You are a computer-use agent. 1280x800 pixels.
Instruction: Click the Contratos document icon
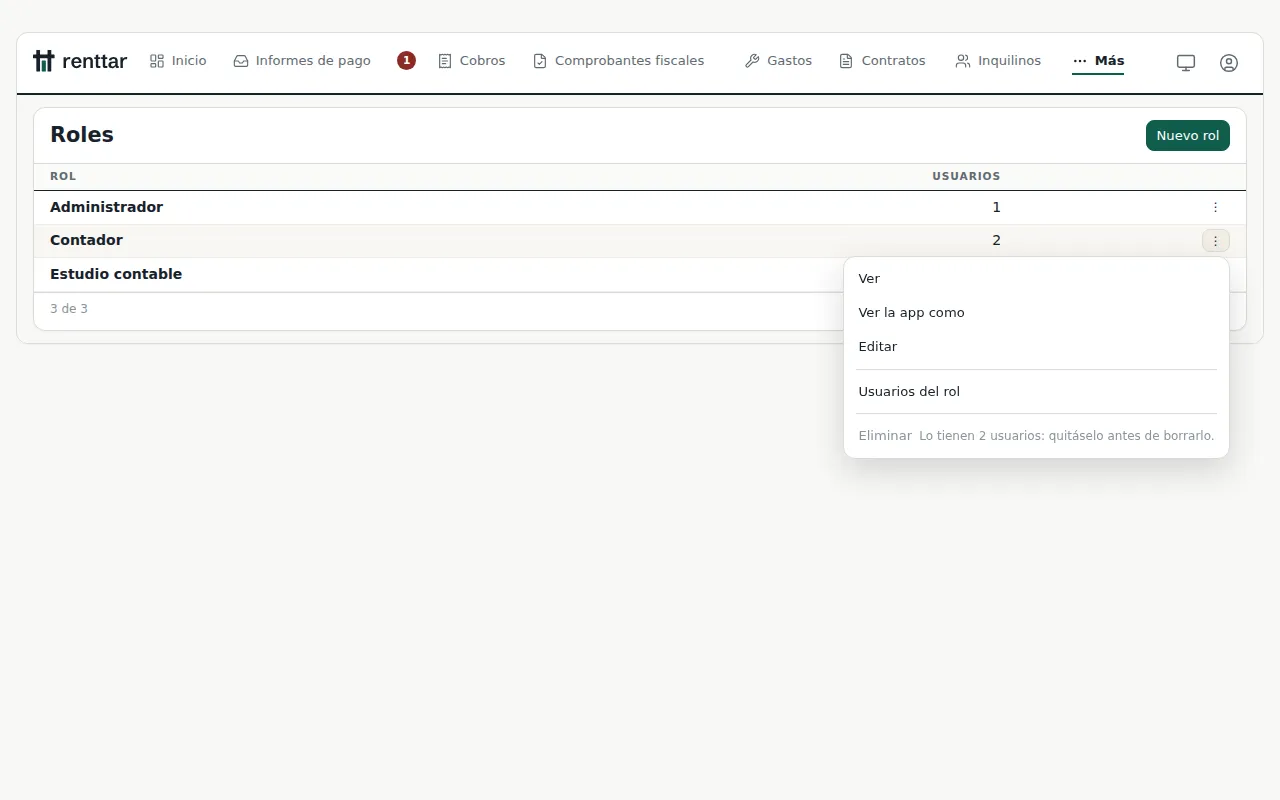click(x=846, y=61)
